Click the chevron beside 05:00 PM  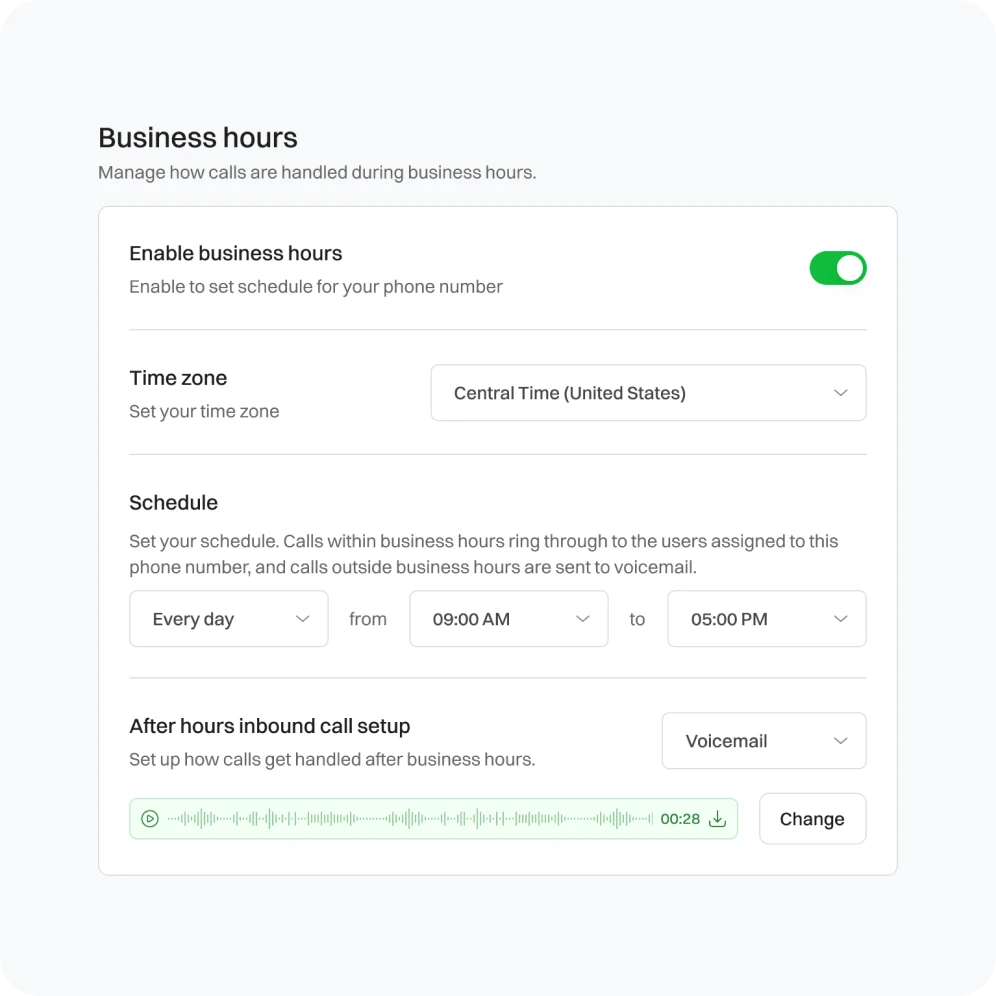pos(840,619)
